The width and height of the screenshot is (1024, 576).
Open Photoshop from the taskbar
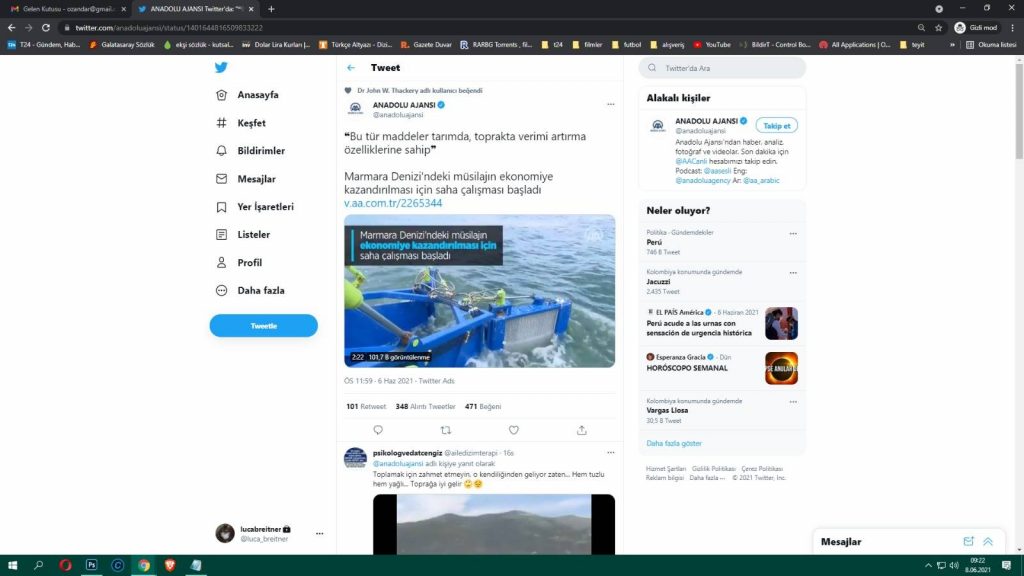(x=91, y=565)
